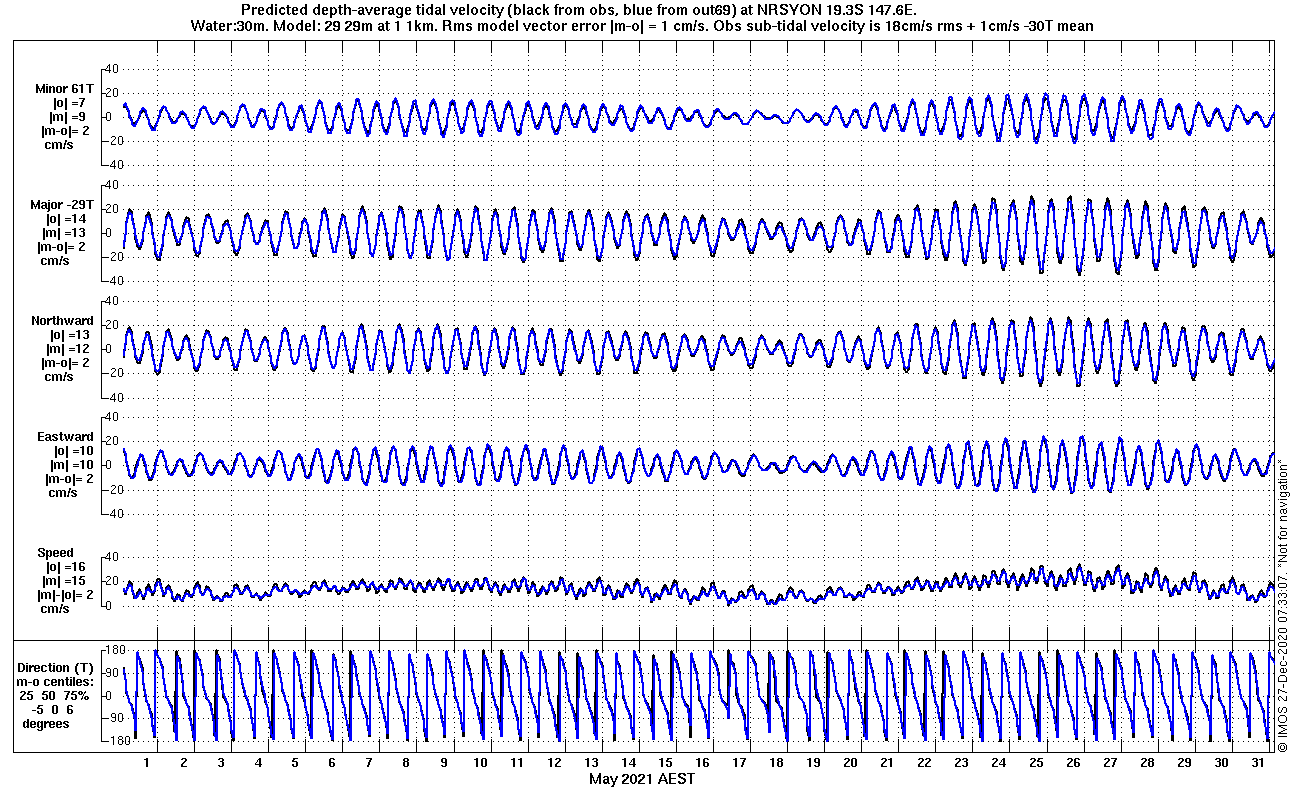The width and height of the screenshot is (1300, 800).
Task: Click the '180' tick on Direction axis
Action: click(114, 651)
